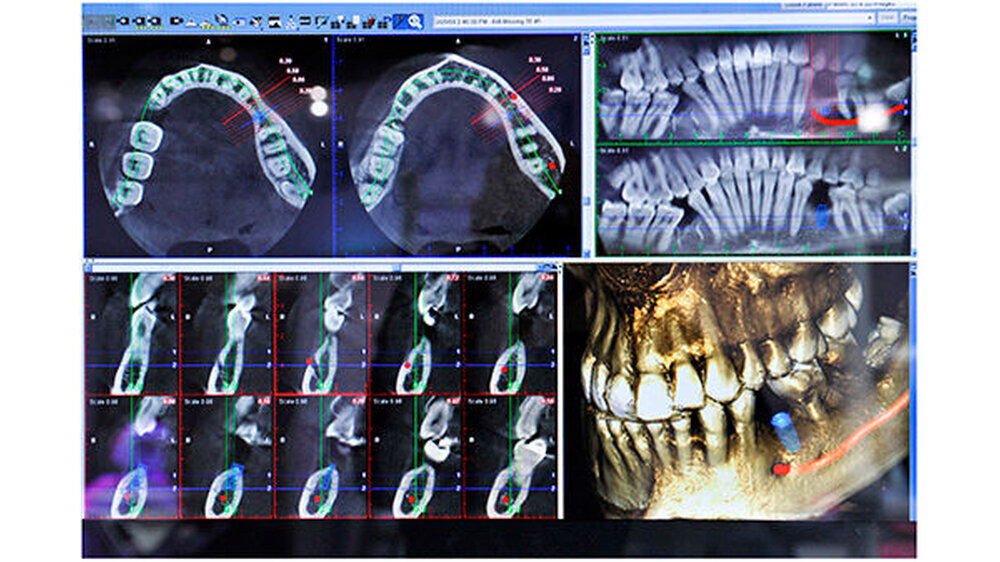Open the first cross-section slice in bottom row
Image resolution: width=1000 pixels, height=562 pixels.
point(130,457)
